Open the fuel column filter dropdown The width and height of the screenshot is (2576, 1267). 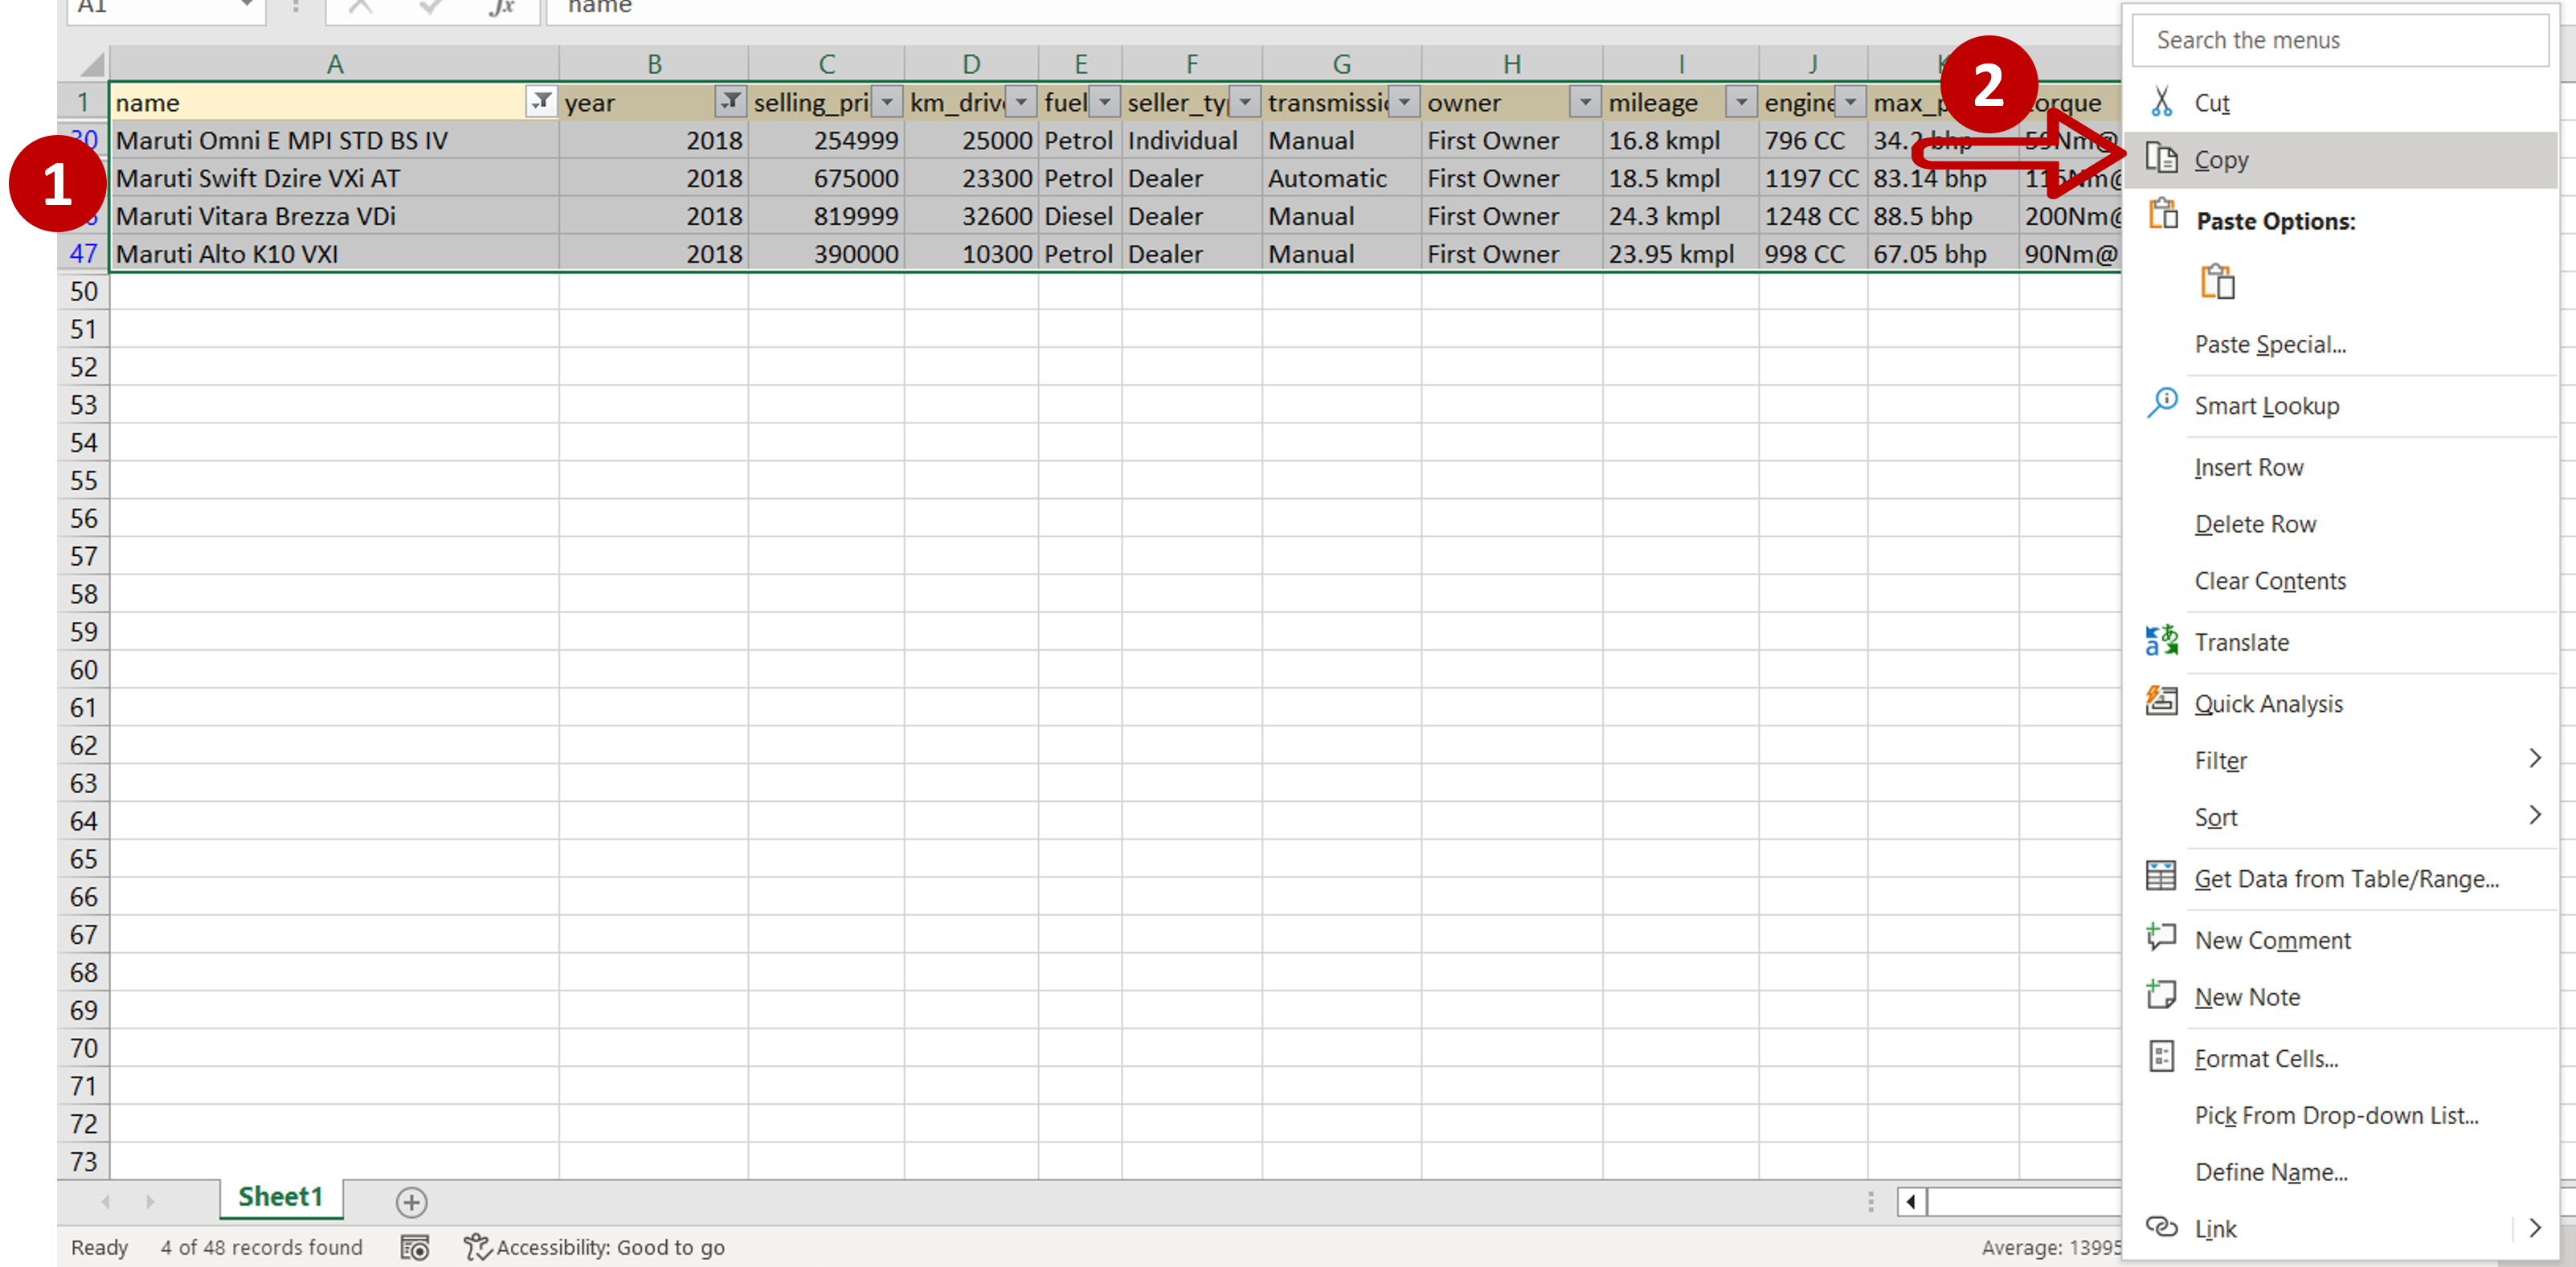(1105, 101)
